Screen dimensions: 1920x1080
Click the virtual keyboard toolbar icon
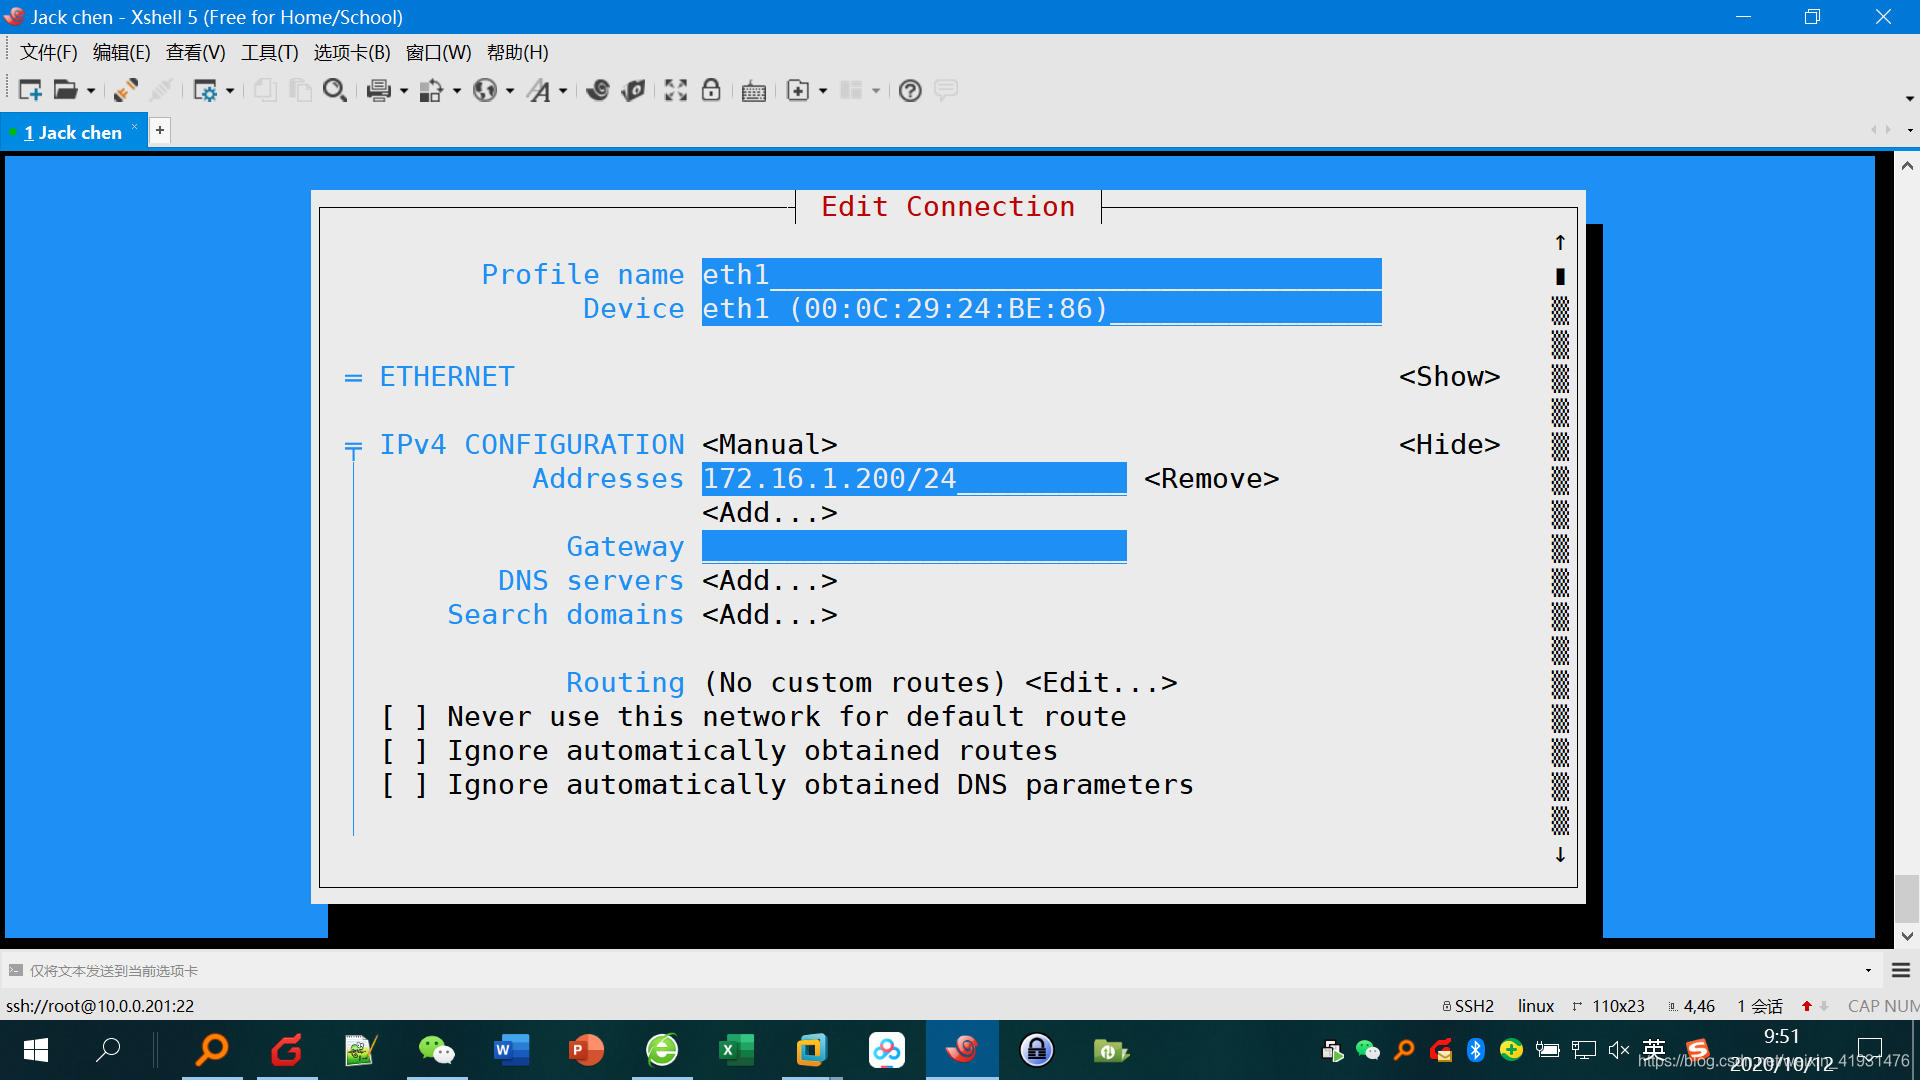tap(754, 92)
